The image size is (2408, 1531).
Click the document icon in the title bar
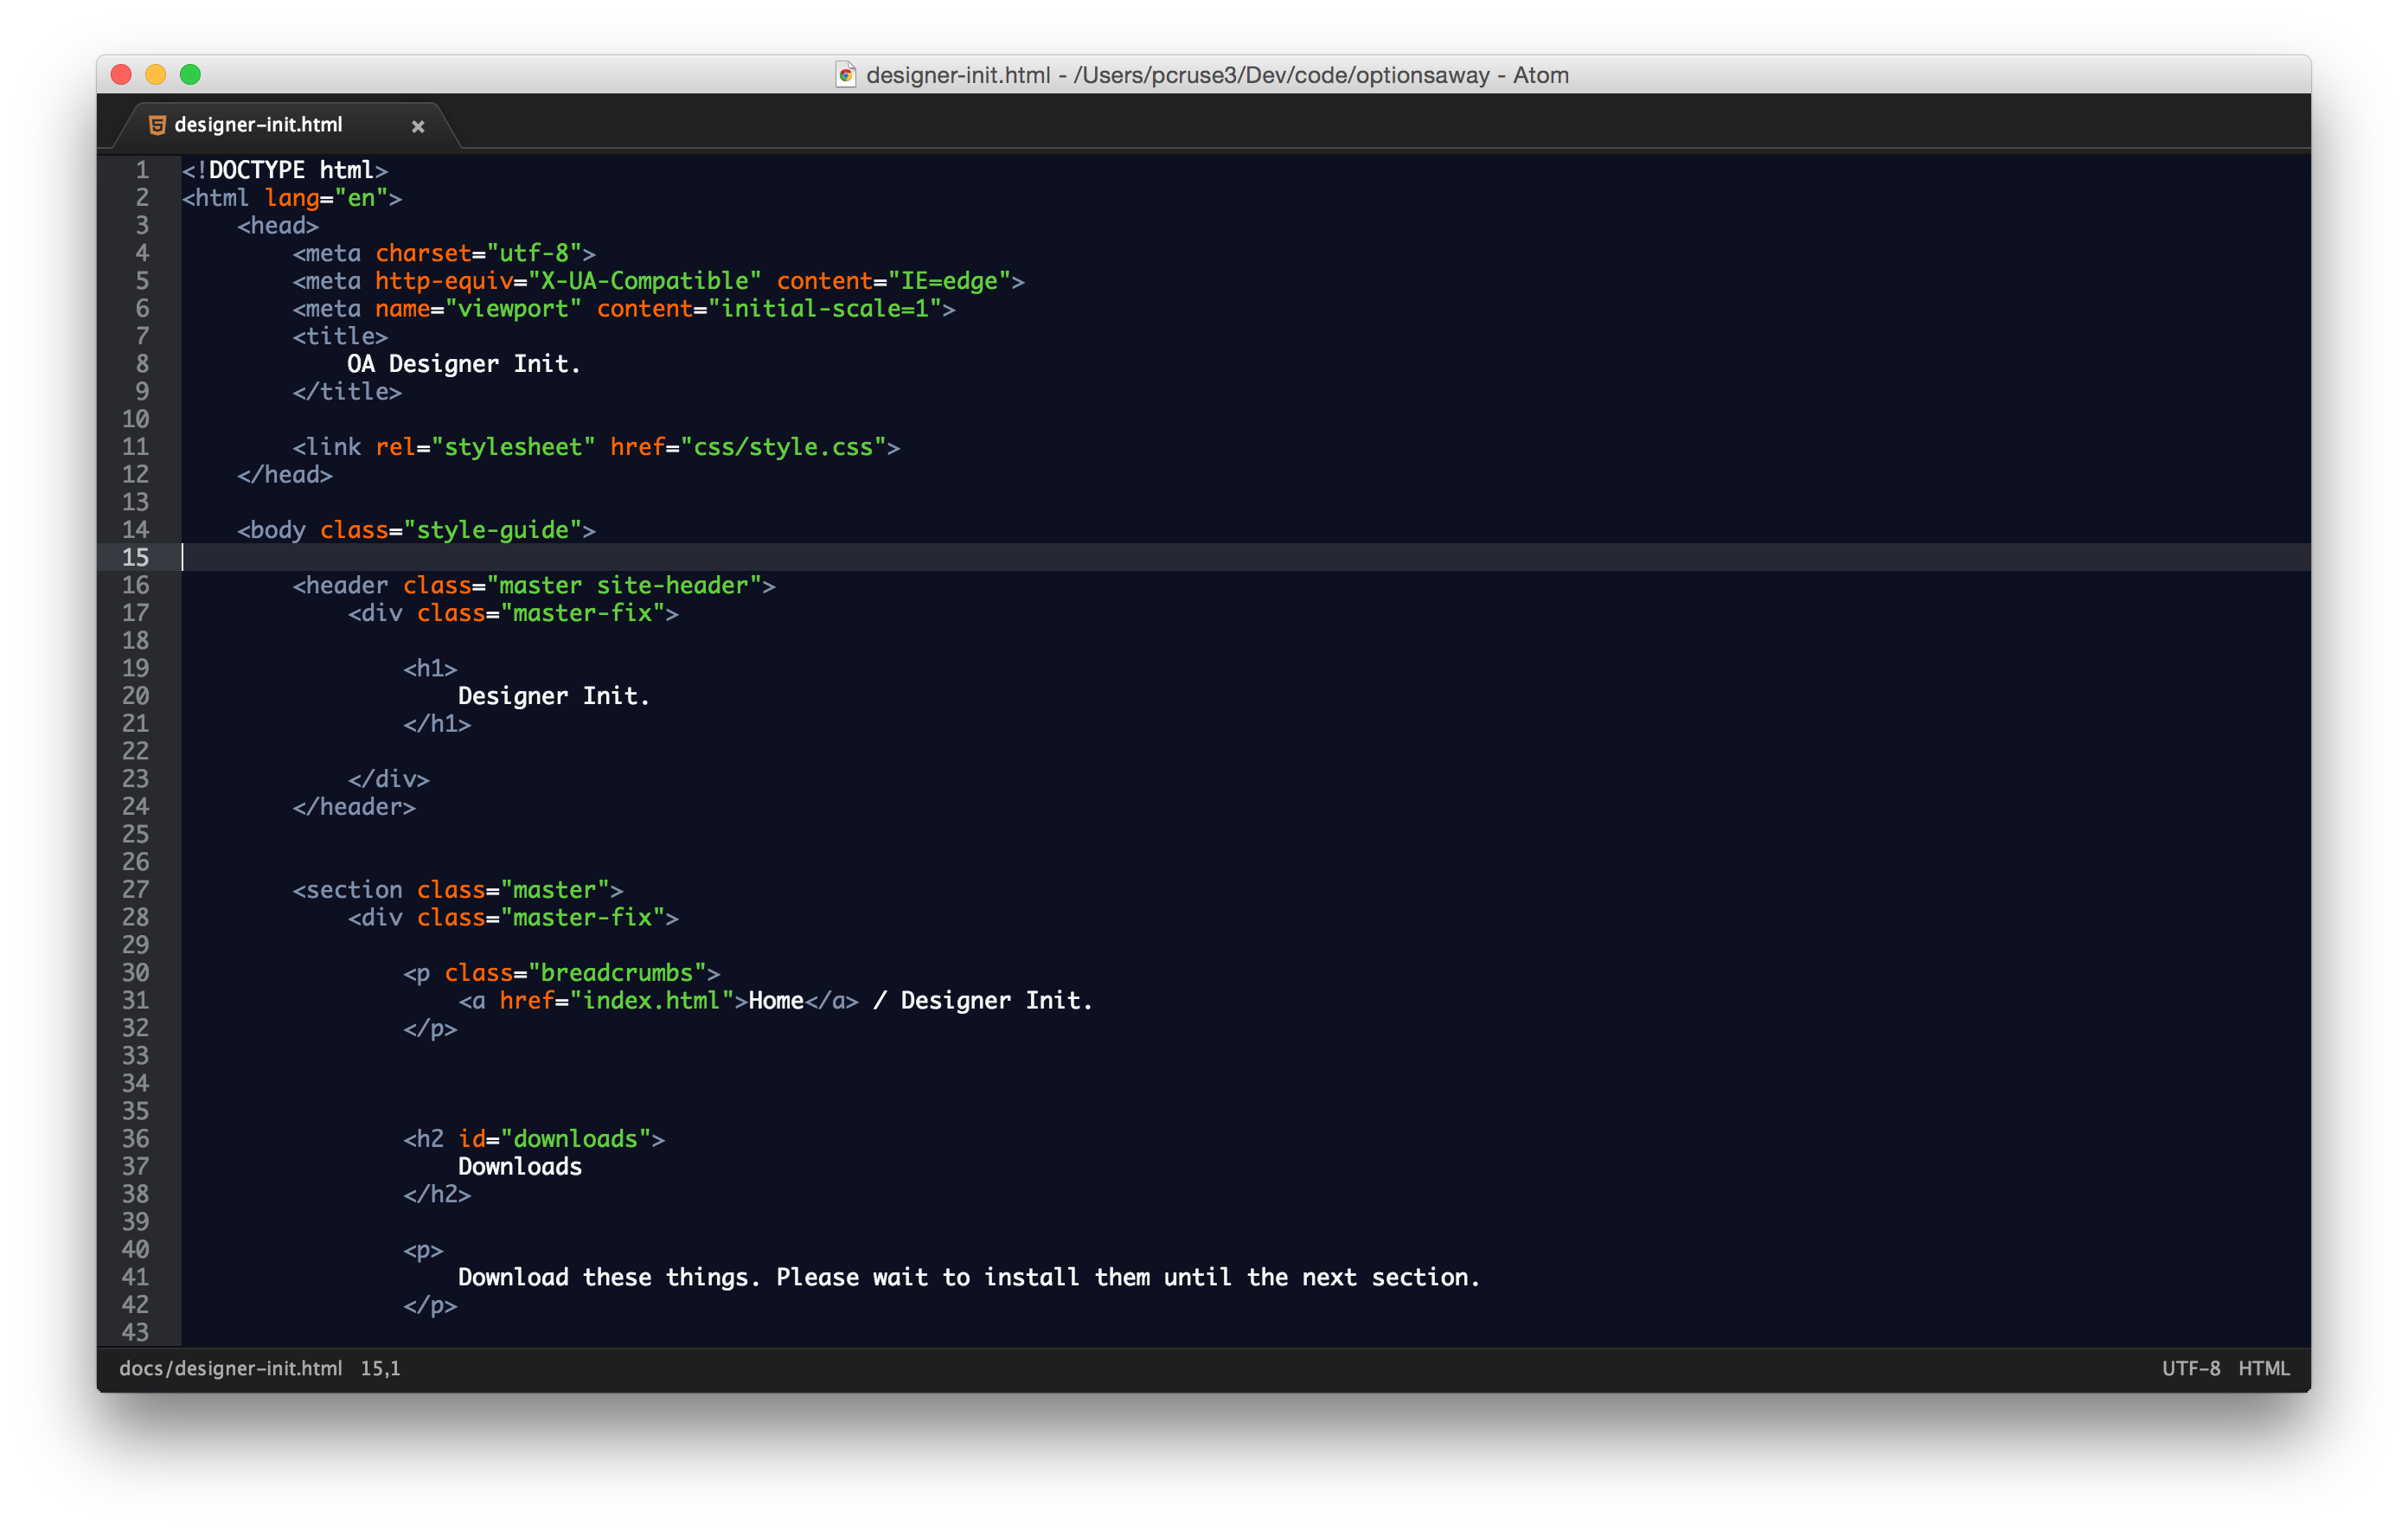[x=845, y=75]
